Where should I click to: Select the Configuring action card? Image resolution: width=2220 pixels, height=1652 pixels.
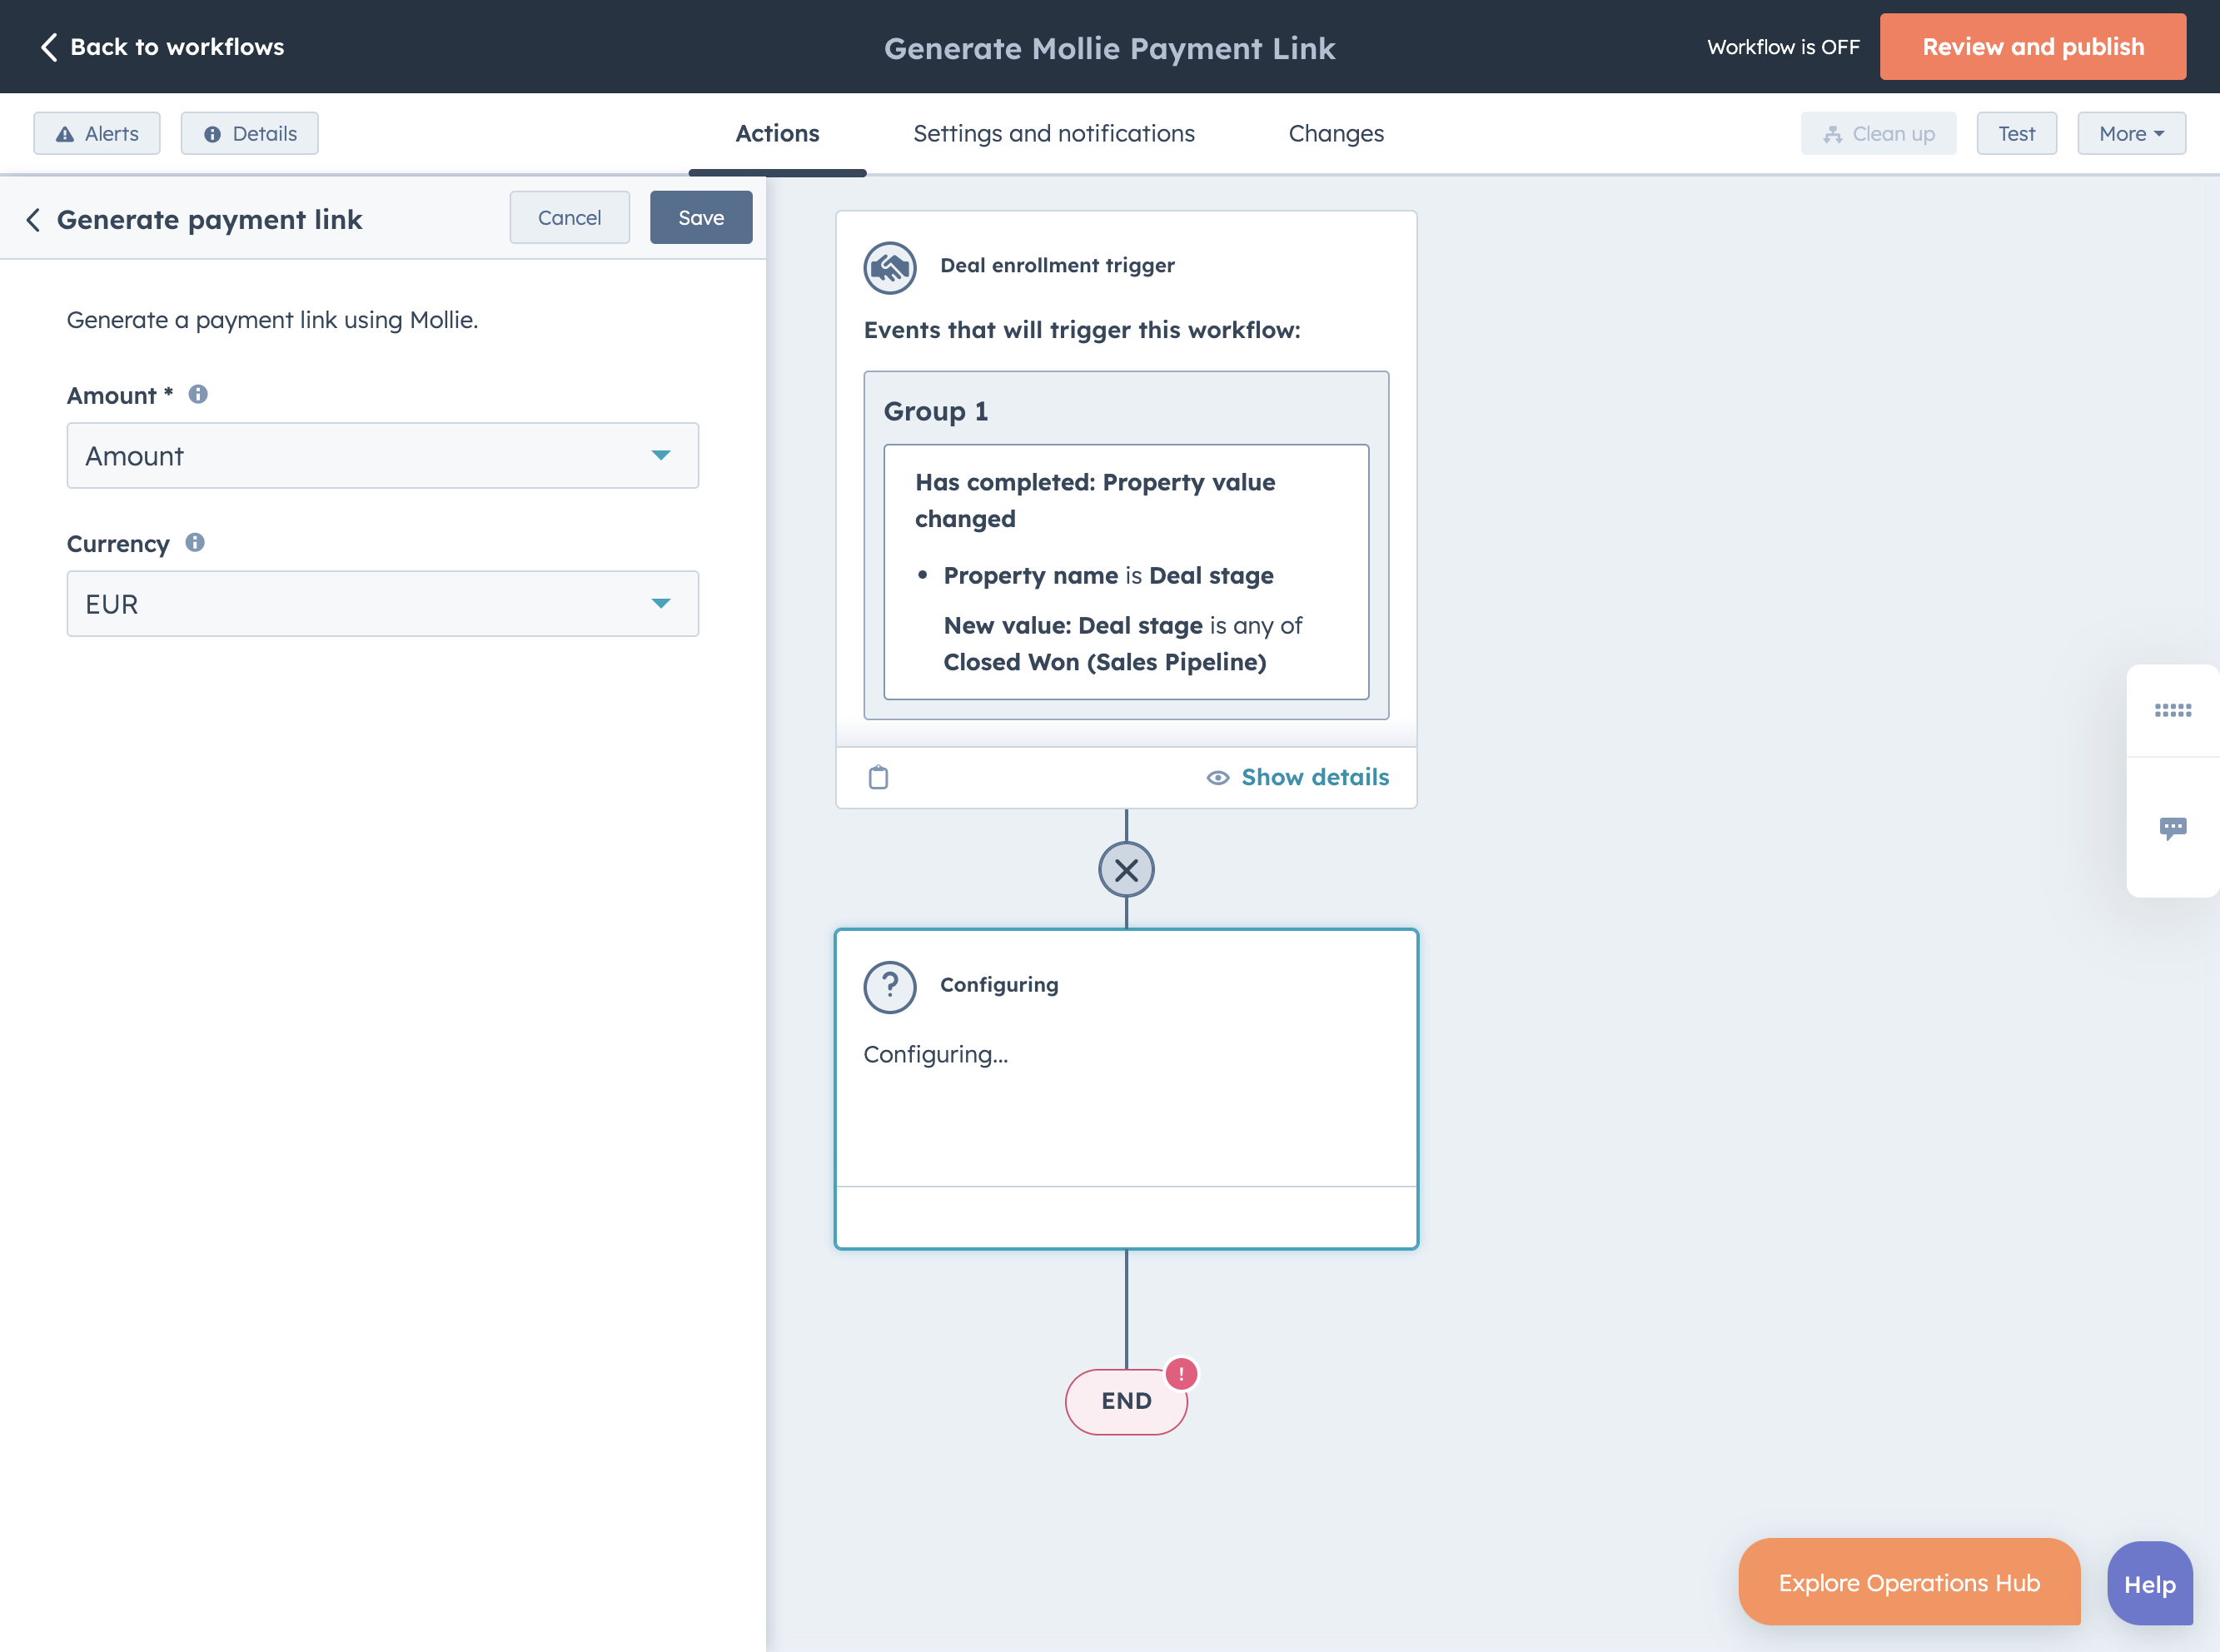click(x=1126, y=1089)
